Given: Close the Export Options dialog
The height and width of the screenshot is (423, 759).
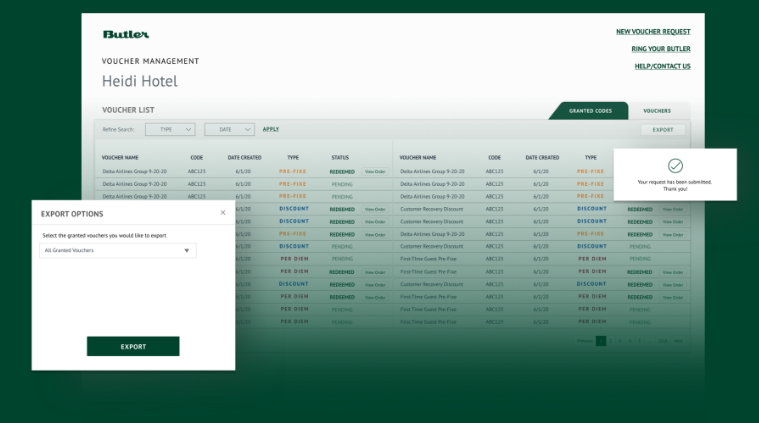Looking at the screenshot, I should 222,212.
